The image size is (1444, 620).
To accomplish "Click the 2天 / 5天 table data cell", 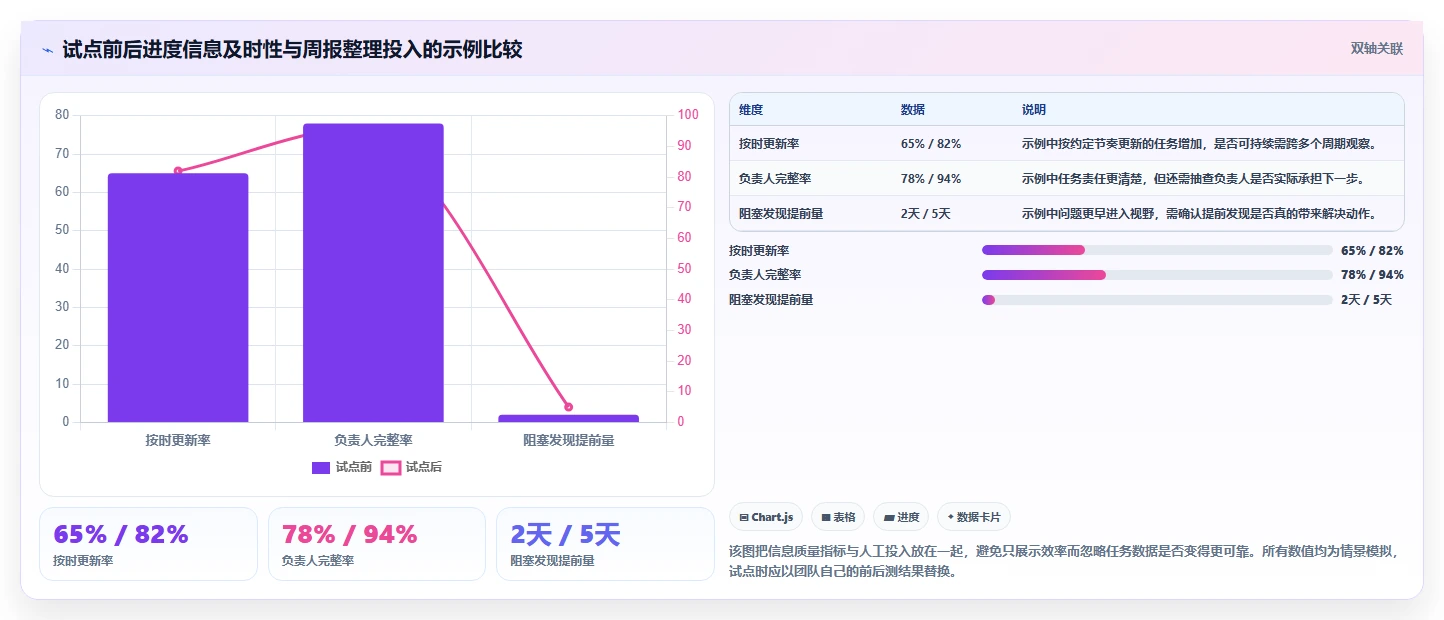I will pos(926,214).
